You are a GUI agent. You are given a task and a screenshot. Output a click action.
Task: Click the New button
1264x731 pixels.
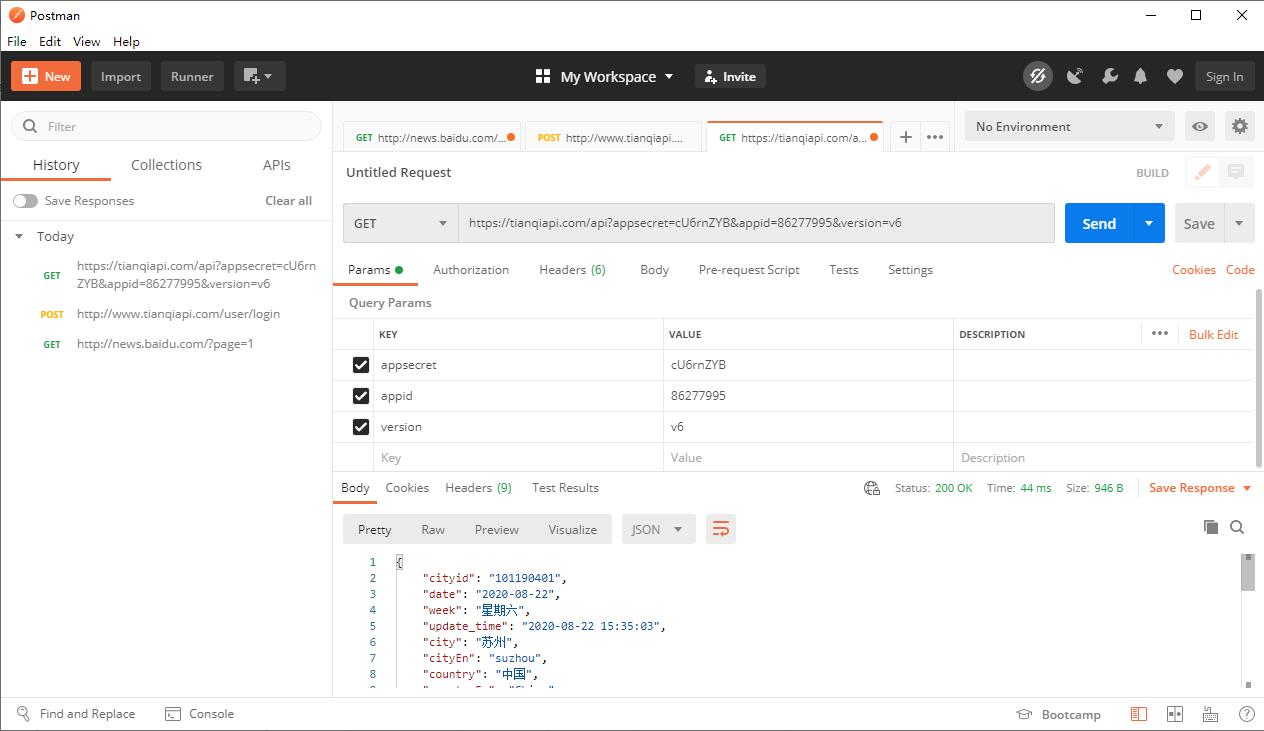pos(46,76)
